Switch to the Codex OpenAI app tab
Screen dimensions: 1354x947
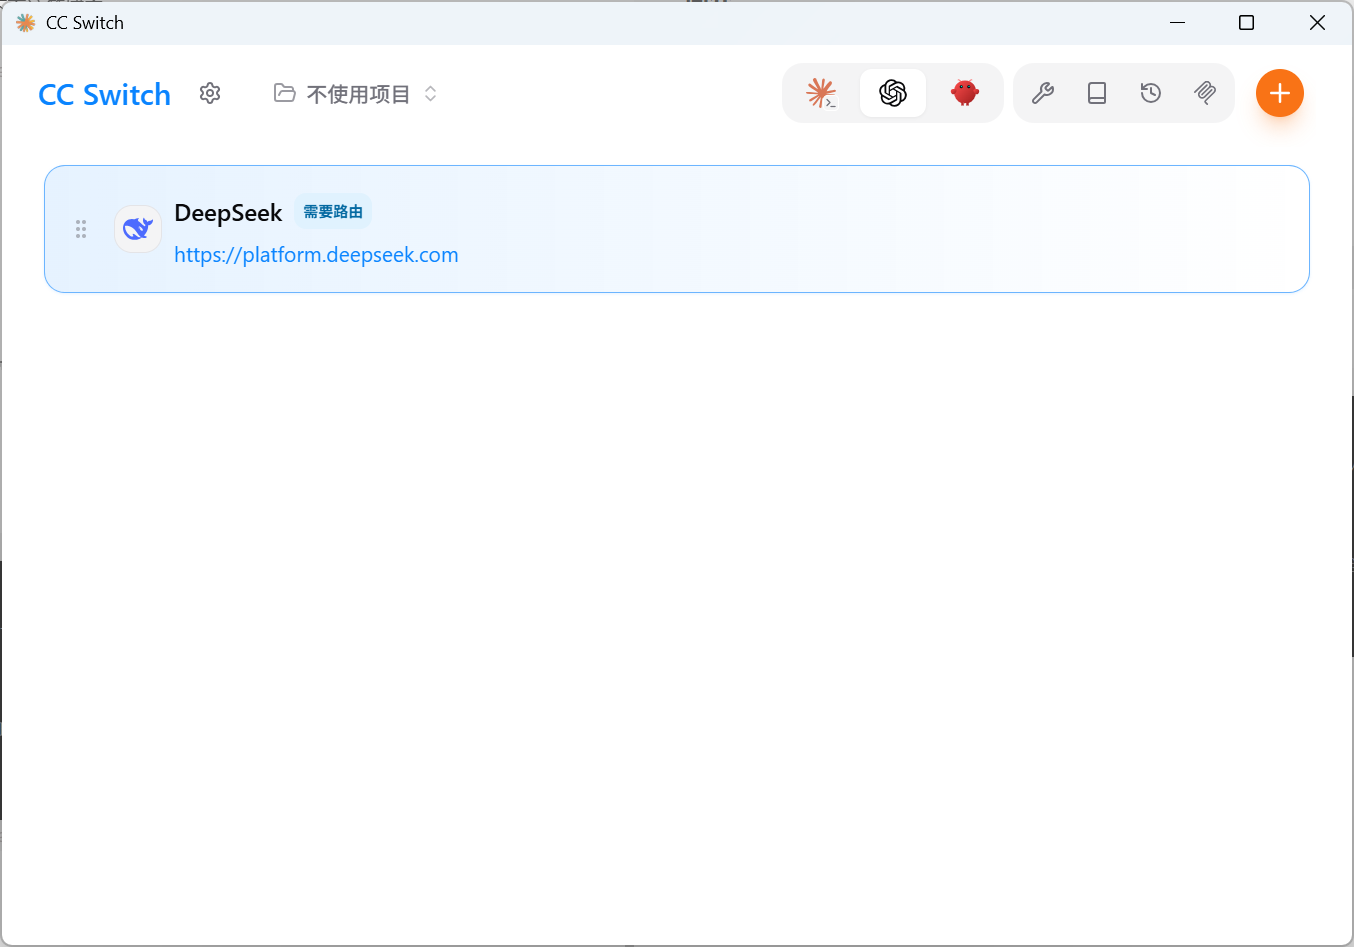pyautogui.click(x=893, y=93)
